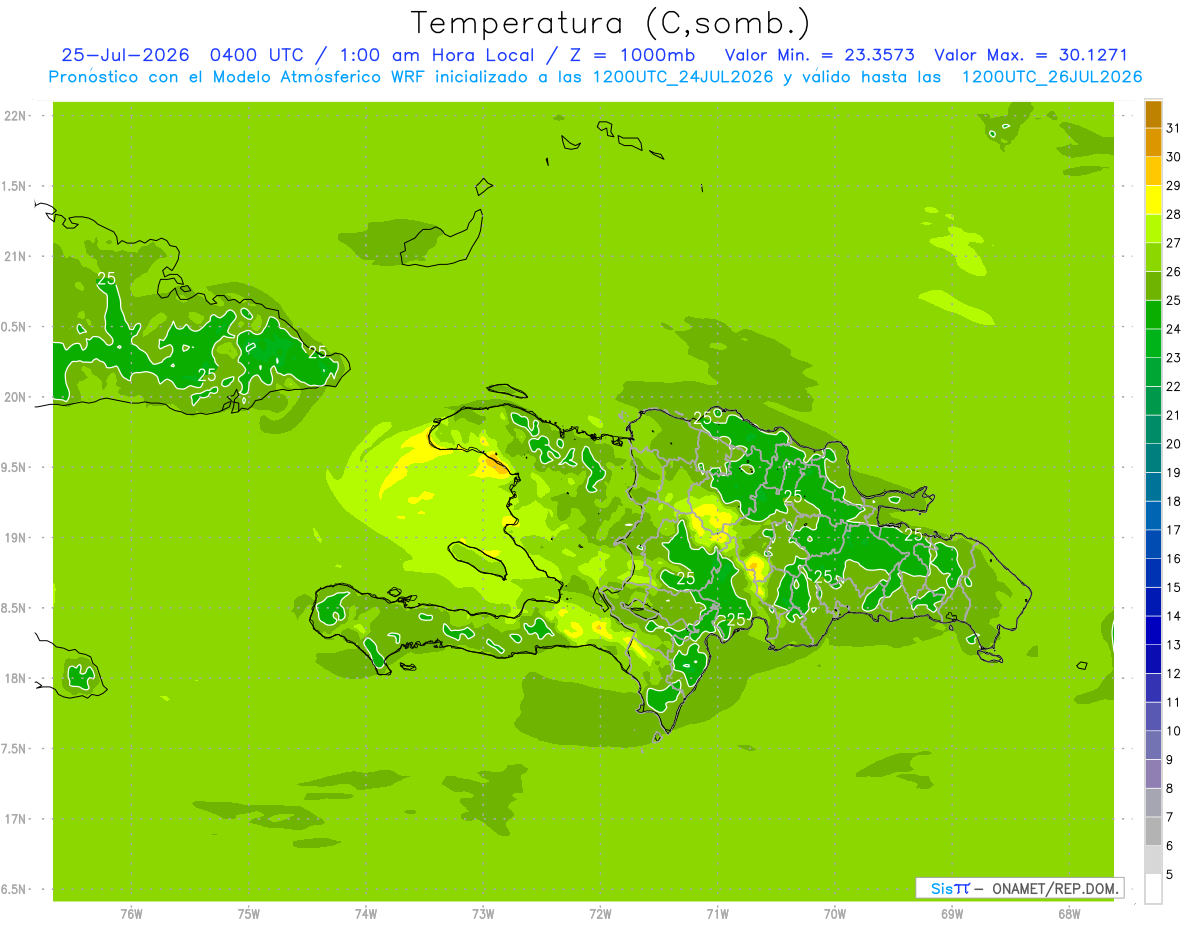1200x927 pixels.
Task: Click the "72W" longitude label
Action: [x=600, y=914]
